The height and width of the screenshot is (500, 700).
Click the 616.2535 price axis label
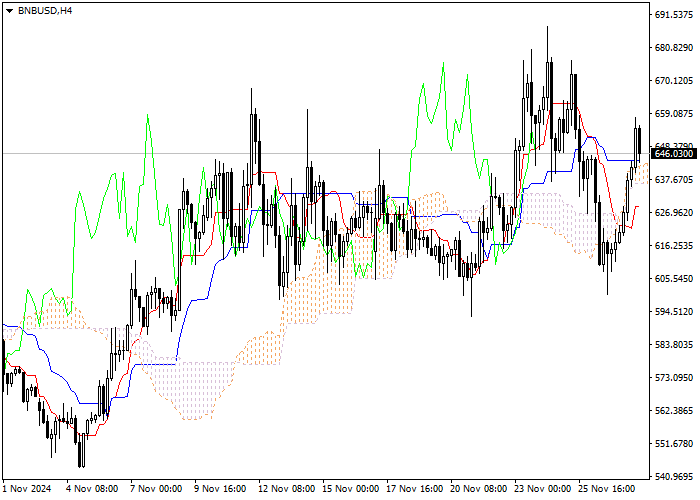click(x=674, y=246)
